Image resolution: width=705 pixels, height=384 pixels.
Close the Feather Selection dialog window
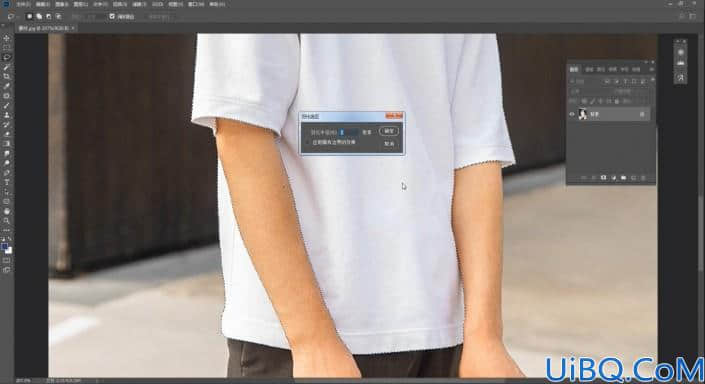point(394,116)
